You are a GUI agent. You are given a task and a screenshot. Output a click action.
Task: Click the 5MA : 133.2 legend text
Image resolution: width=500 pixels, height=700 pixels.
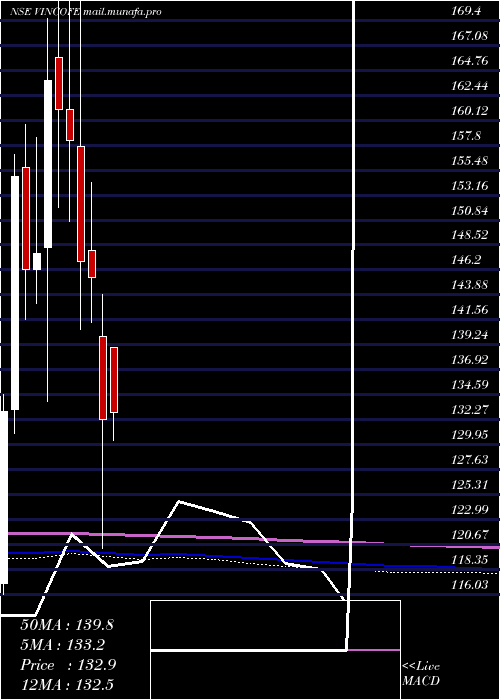coord(62,645)
